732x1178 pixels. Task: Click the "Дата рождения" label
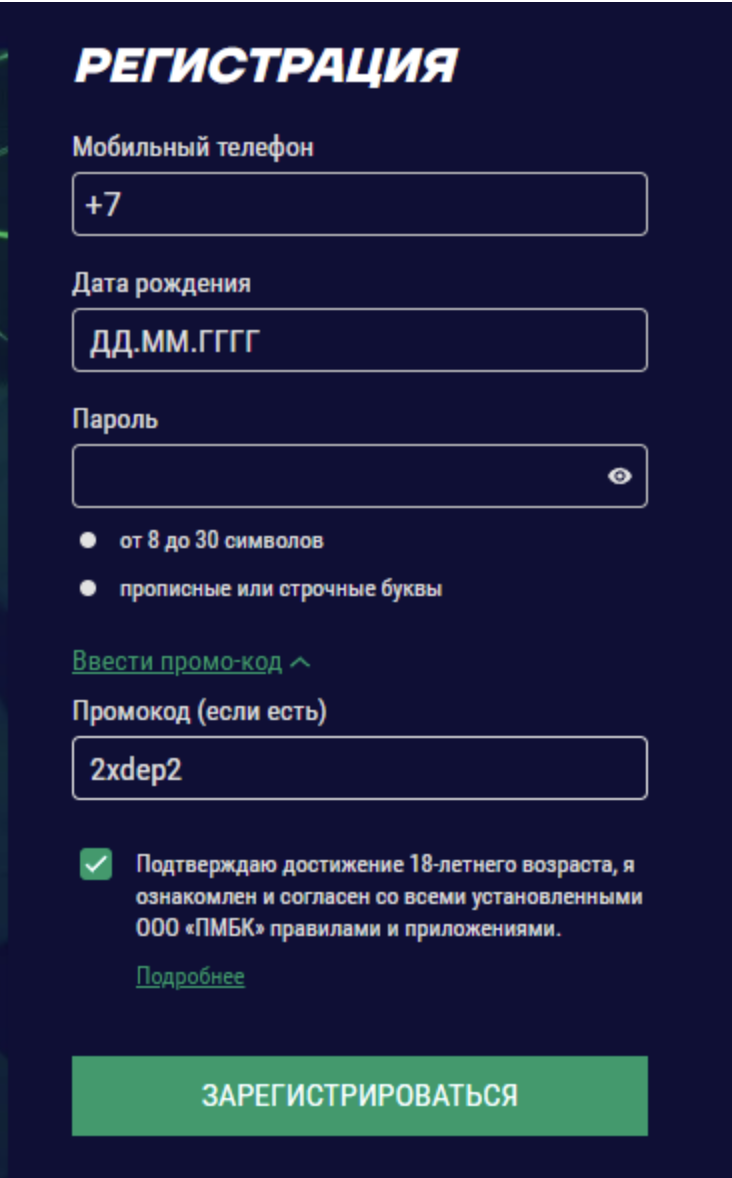(x=161, y=284)
